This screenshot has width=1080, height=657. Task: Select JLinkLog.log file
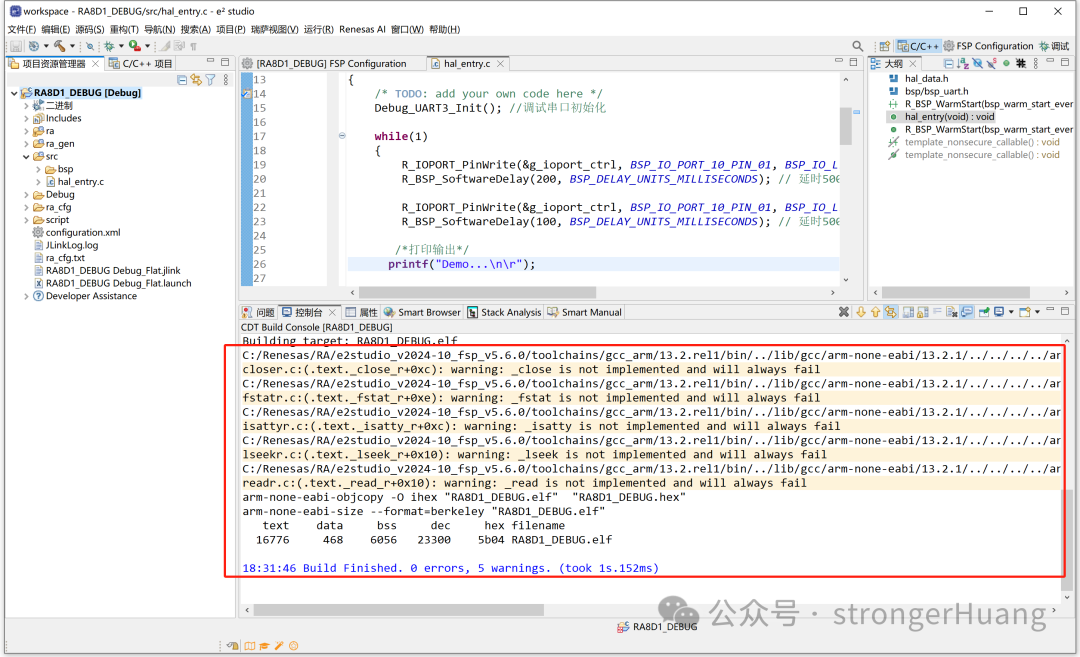tap(72, 245)
